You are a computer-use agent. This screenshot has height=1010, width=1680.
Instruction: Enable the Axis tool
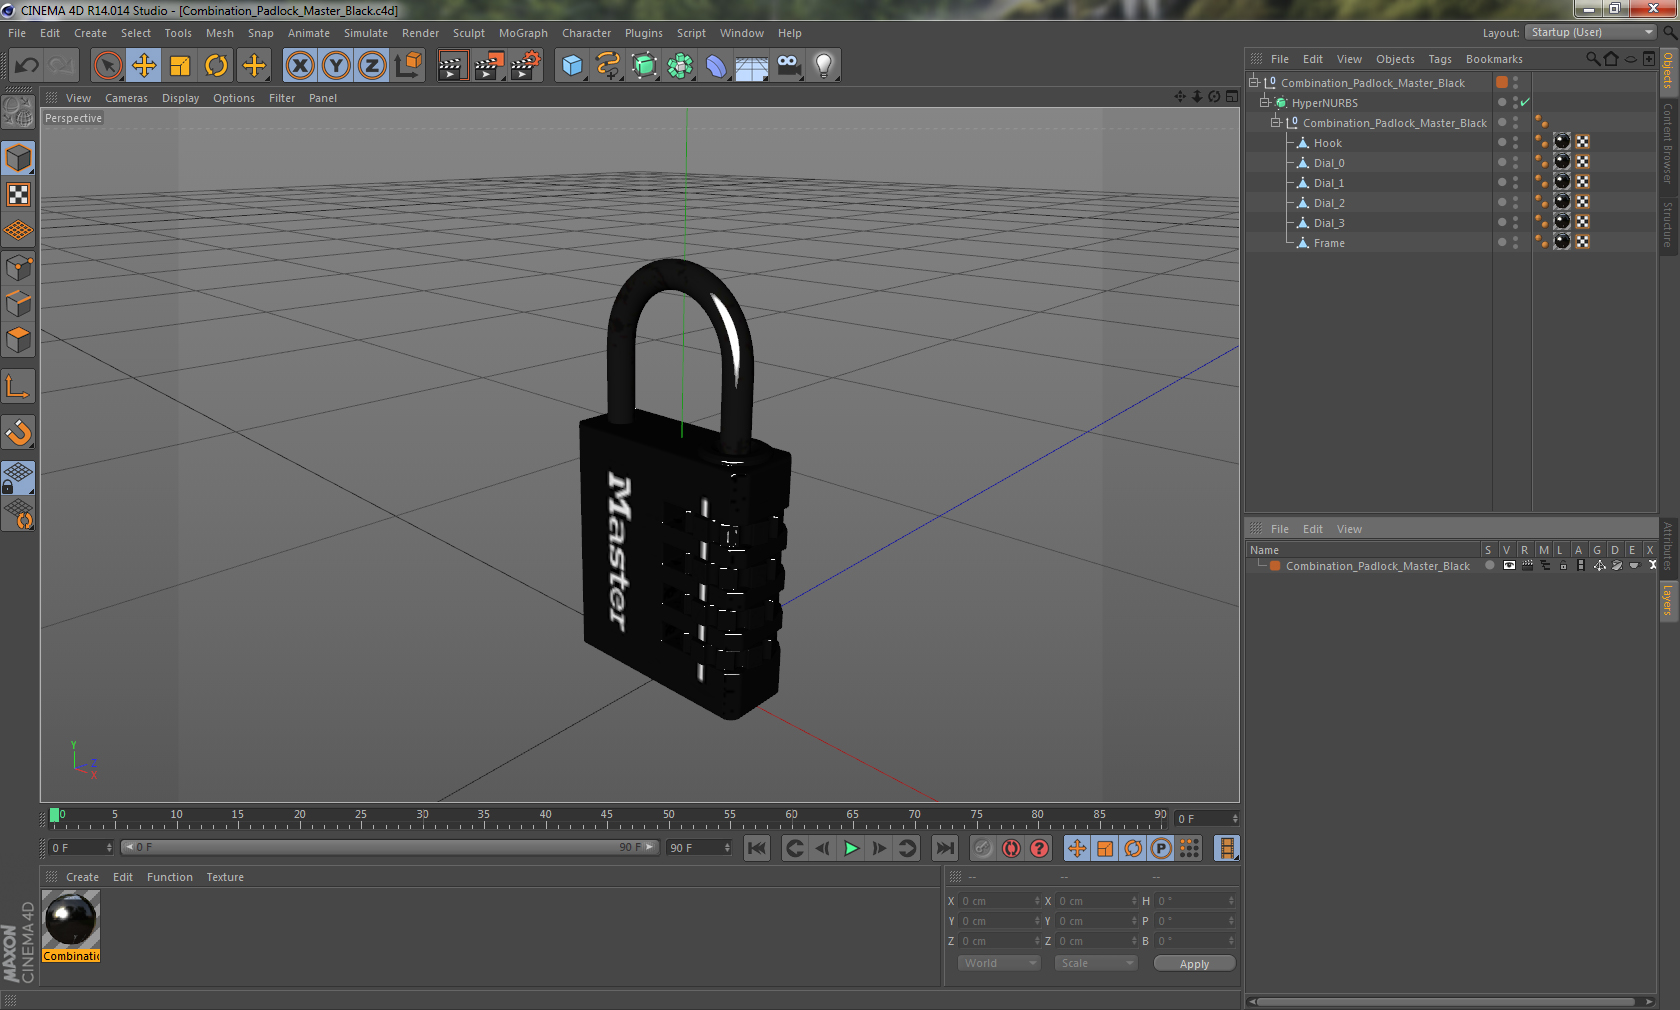click(x=18, y=386)
